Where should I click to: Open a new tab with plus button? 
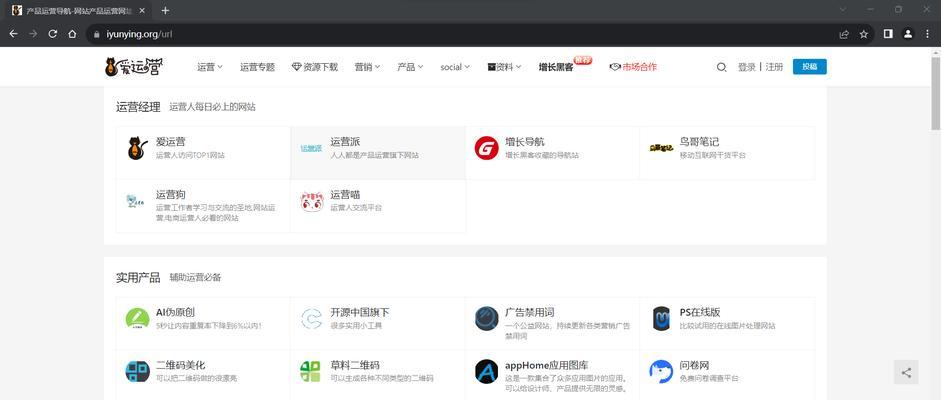(x=165, y=10)
